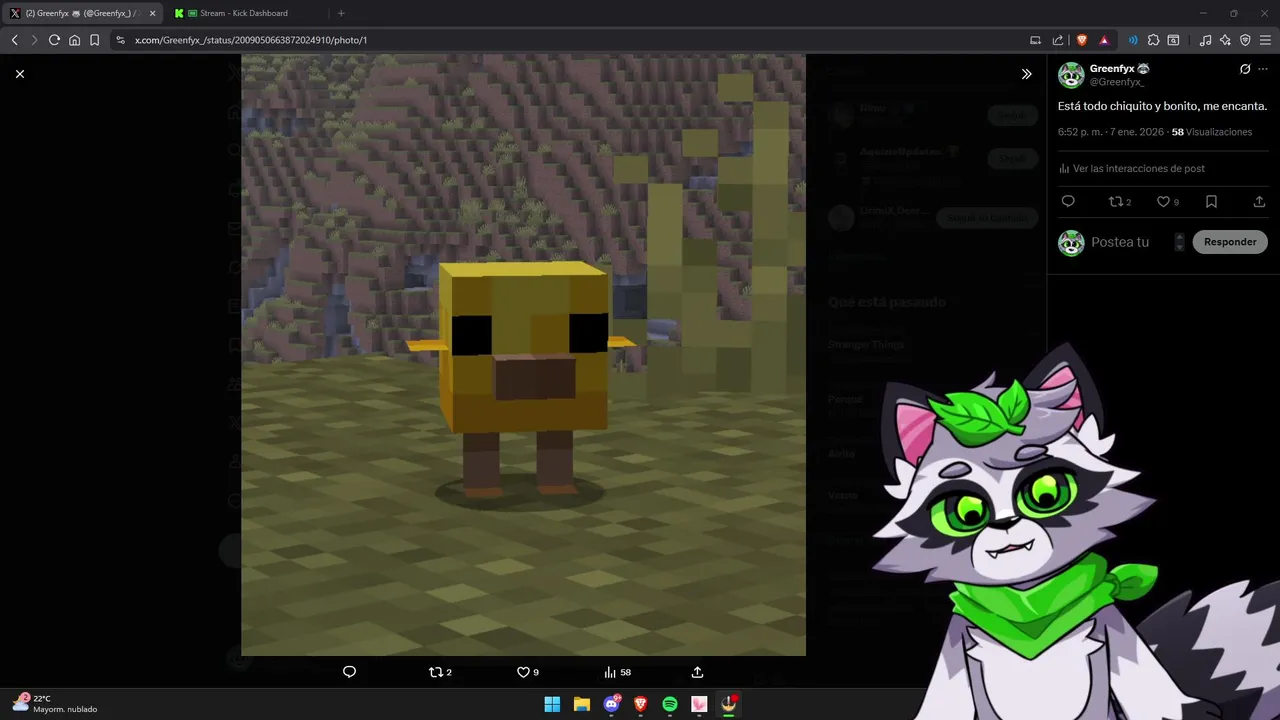Collapse the post side panel with double chevron
The height and width of the screenshot is (720, 1280).
1026,74
